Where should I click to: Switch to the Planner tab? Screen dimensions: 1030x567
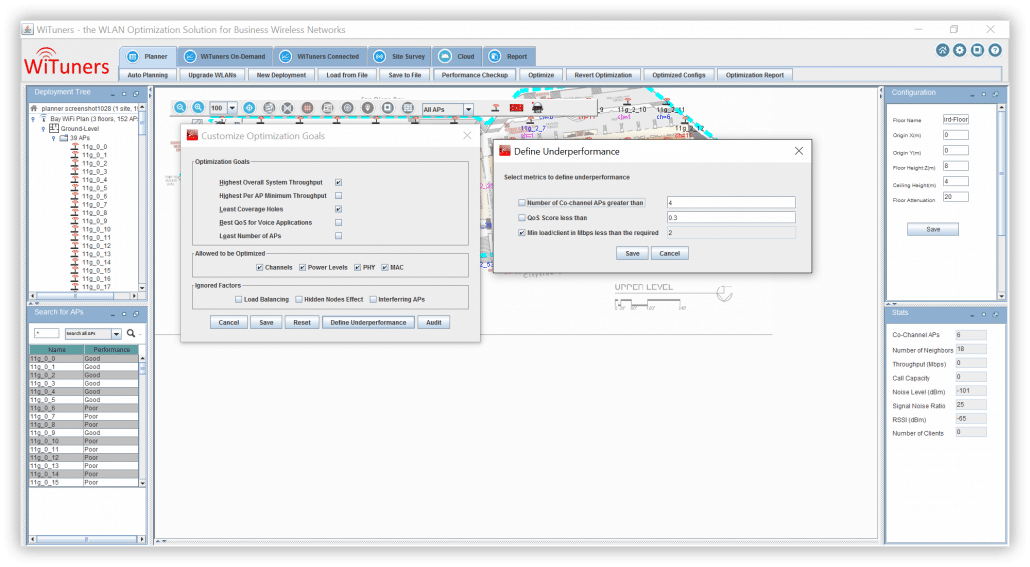(x=148, y=57)
